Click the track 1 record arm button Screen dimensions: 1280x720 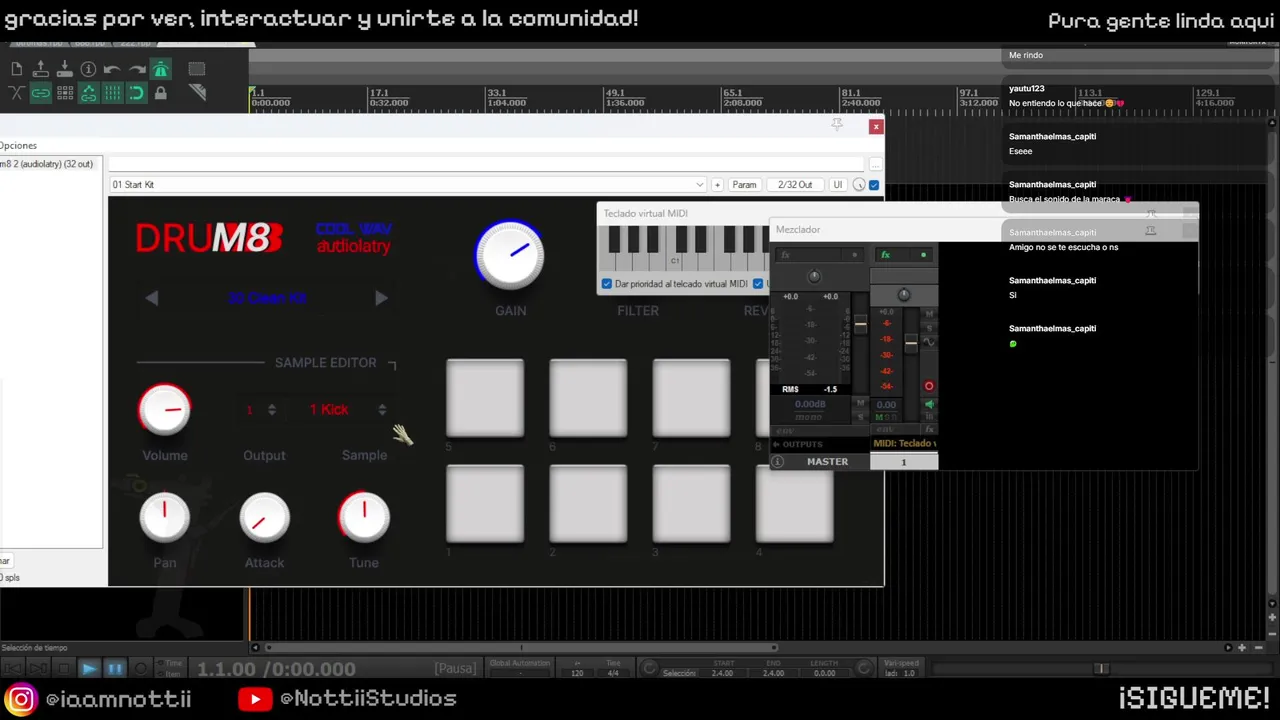929,386
